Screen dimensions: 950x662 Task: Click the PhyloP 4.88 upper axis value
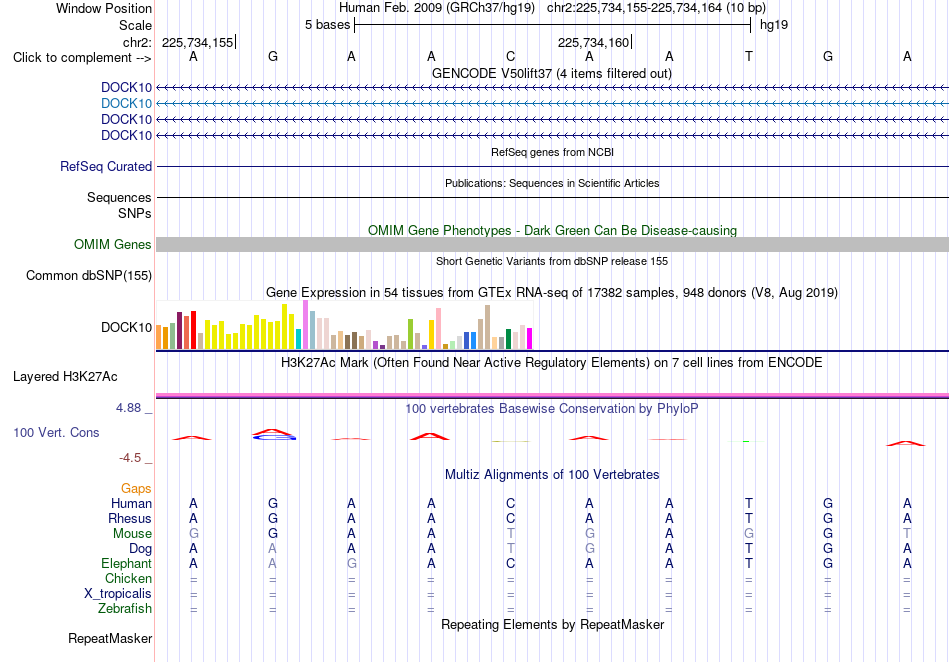coord(128,408)
